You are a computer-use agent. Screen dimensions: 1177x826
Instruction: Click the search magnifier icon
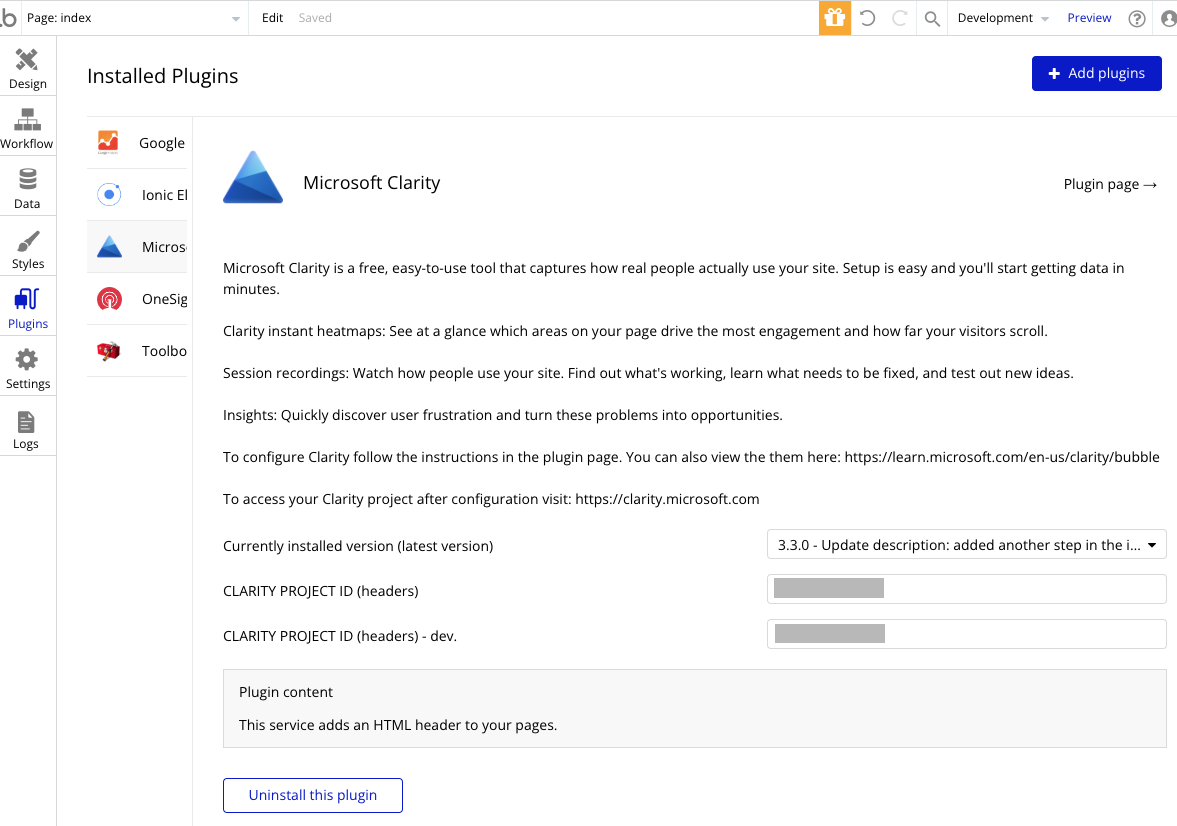[x=932, y=19]
